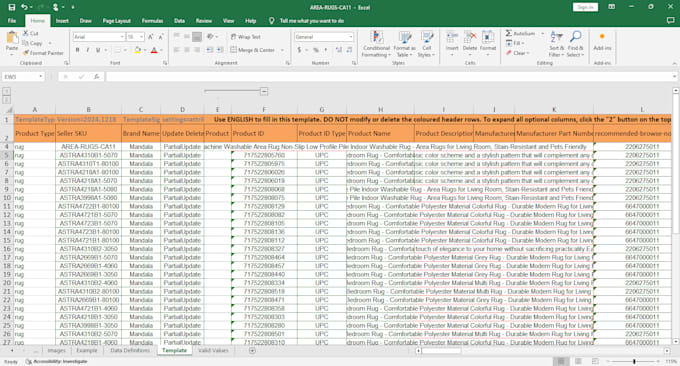Image resolution: width=680 pixels, height=366 pixels.
Task: Click Decrease Font Size icon
Action: 160,37
